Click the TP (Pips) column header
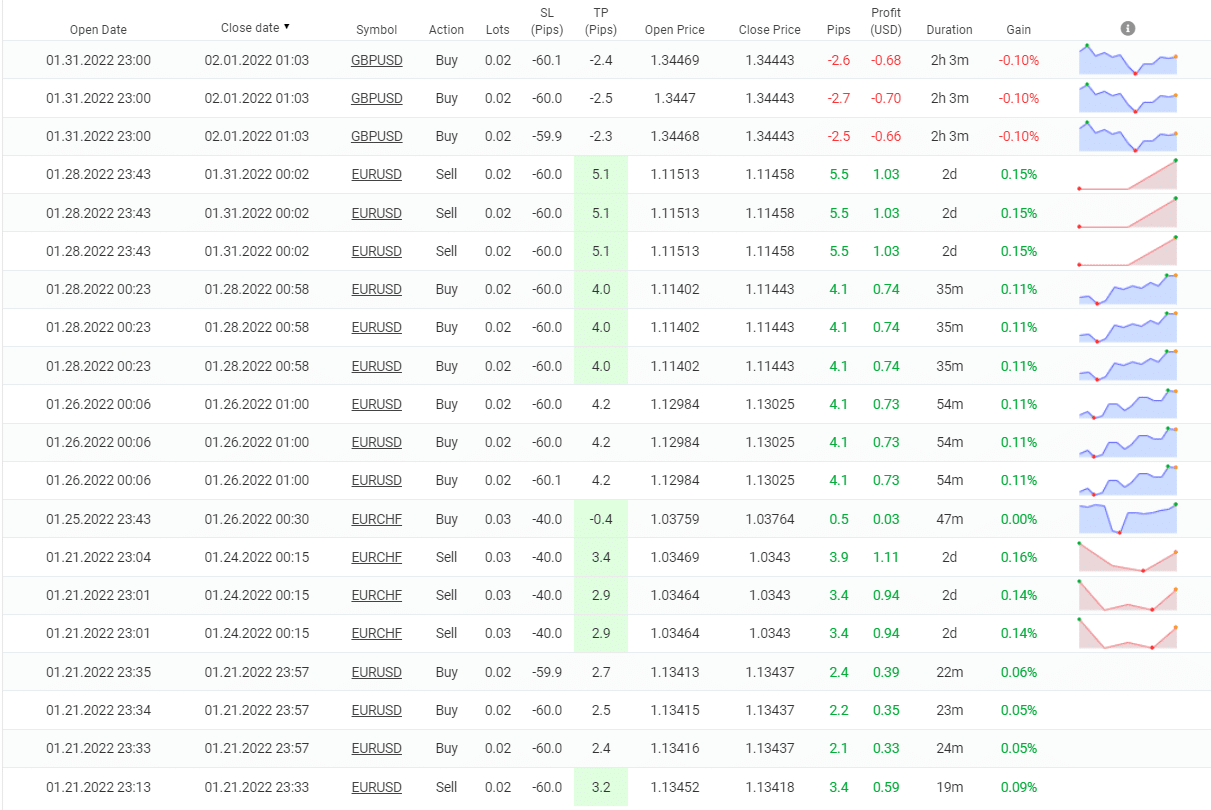The height and width of the screenshot is (810, 1211). [x=600, y=21]
